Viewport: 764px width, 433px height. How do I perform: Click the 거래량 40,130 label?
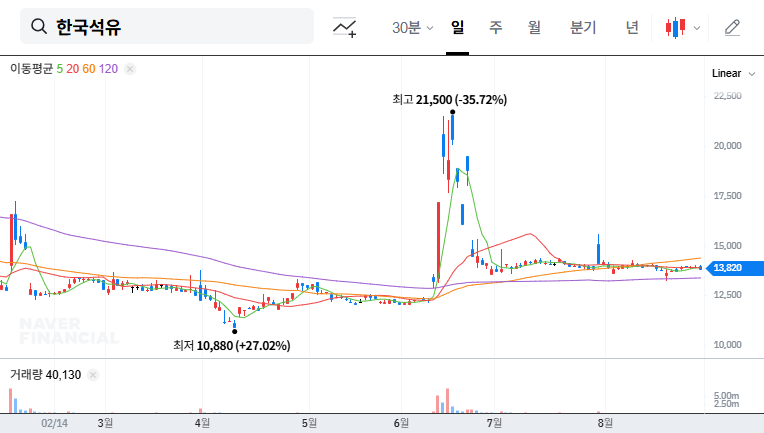[45, 375]
